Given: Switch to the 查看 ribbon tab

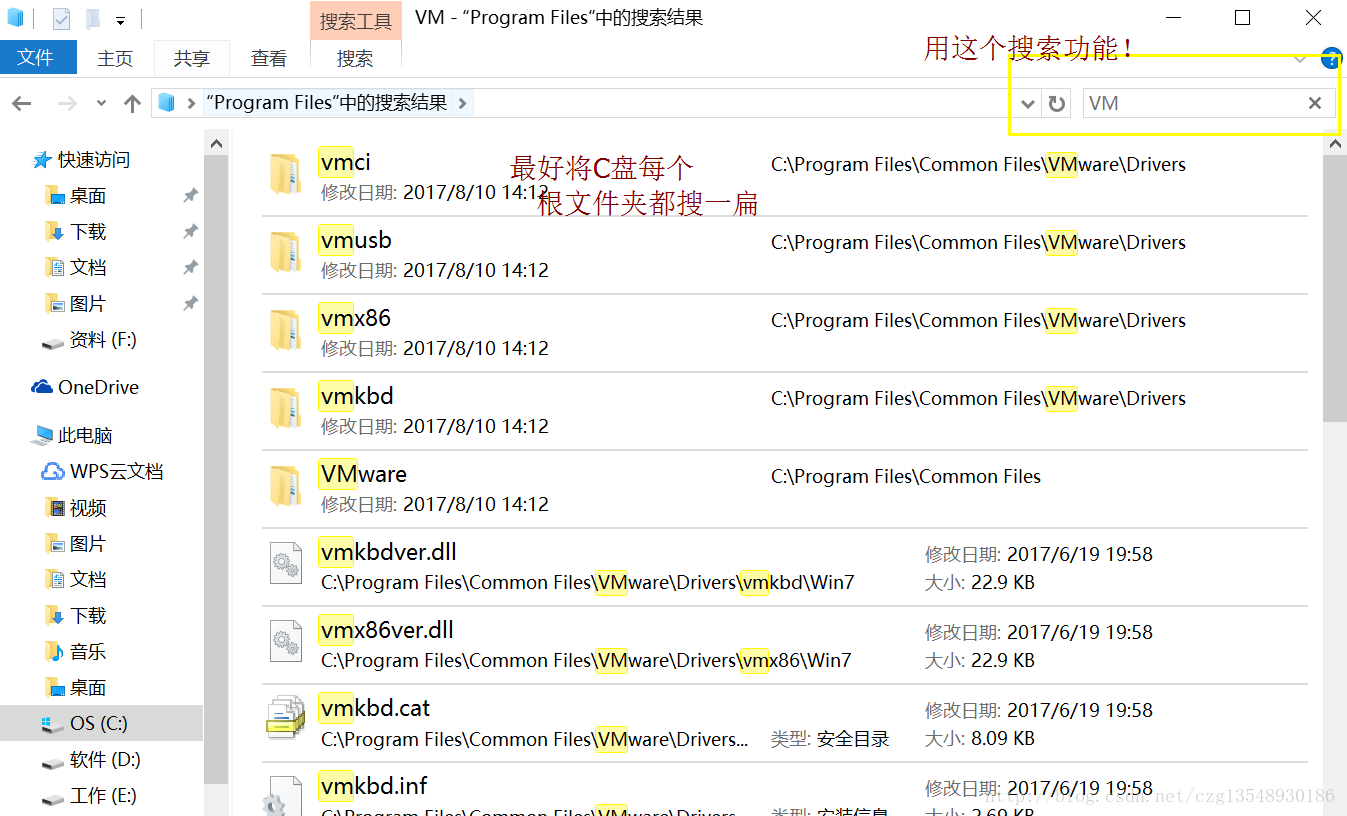Looking at the screenshot, I should coord(269,59).
